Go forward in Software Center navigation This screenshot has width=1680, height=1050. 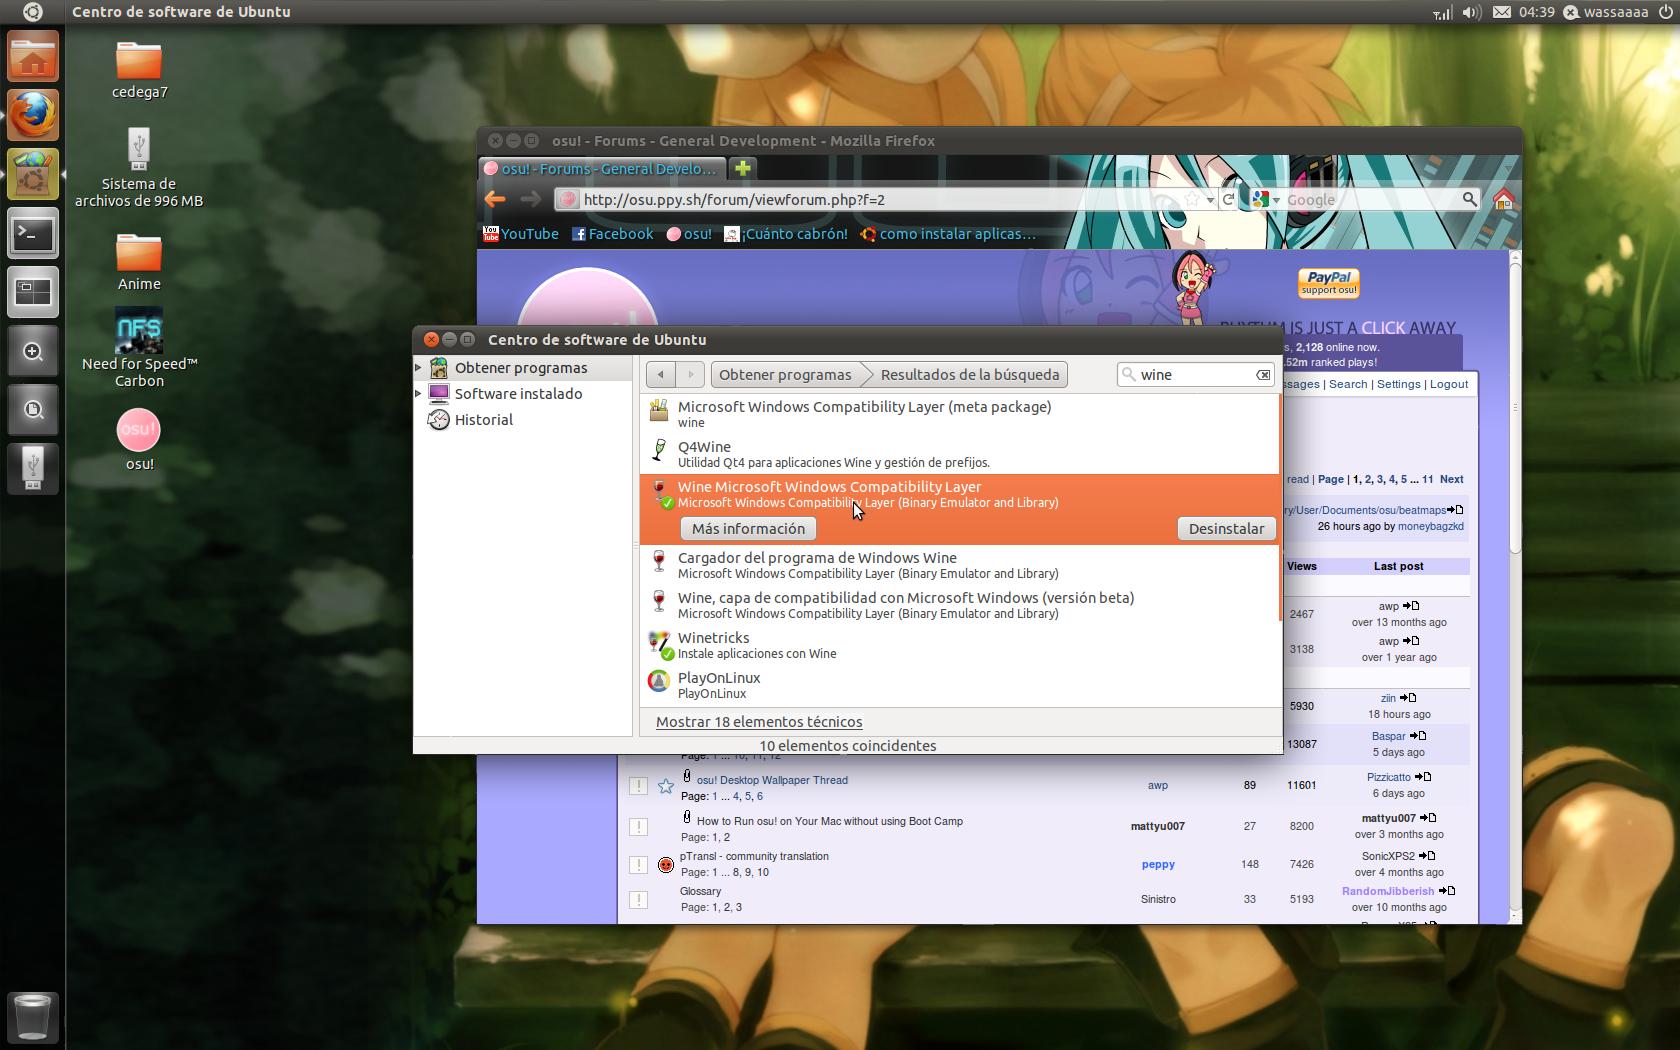(690, 374)
